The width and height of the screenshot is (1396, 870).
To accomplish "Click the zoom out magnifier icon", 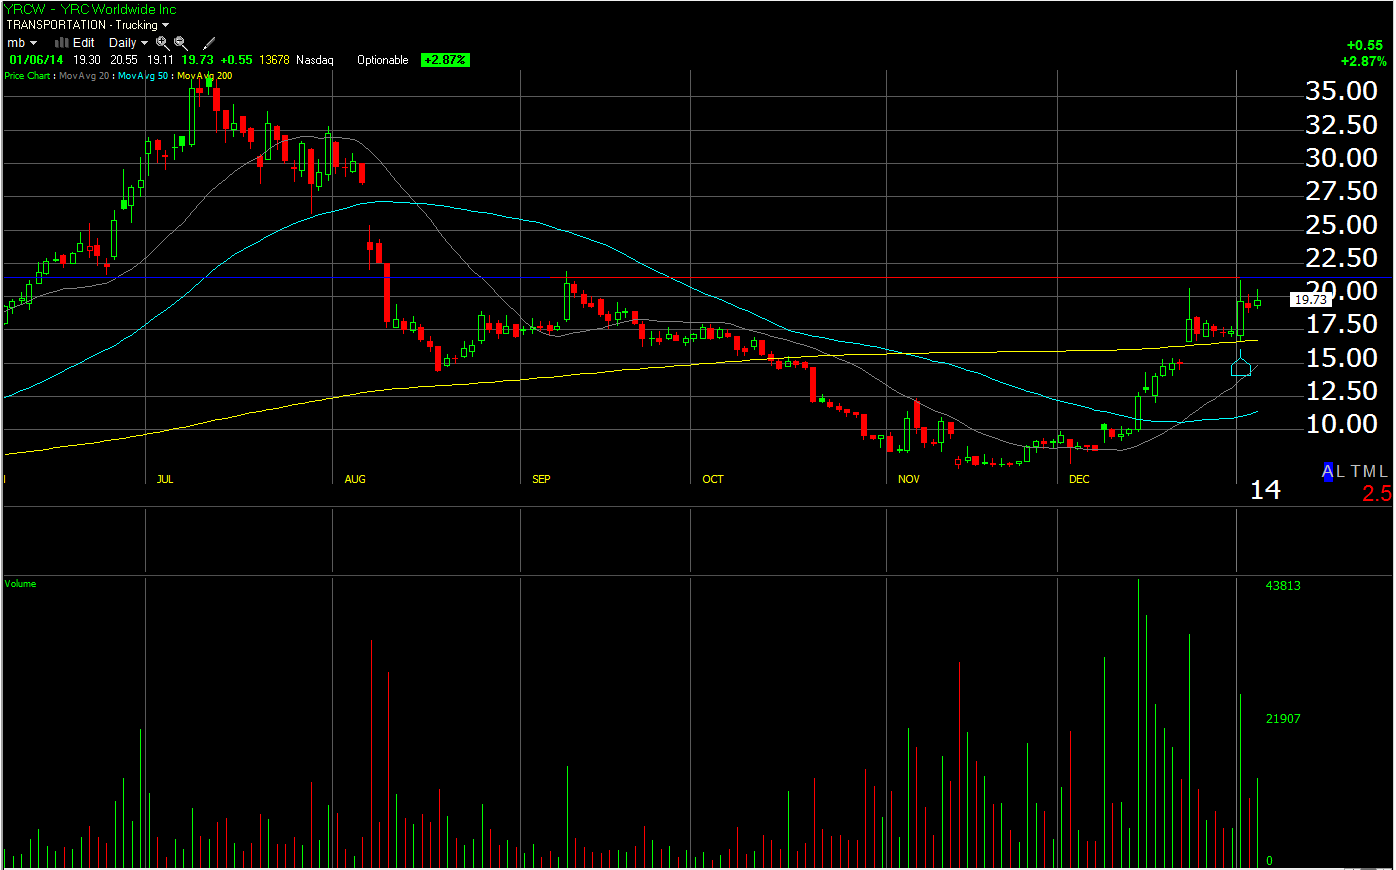I will click(x=181, y=43).
